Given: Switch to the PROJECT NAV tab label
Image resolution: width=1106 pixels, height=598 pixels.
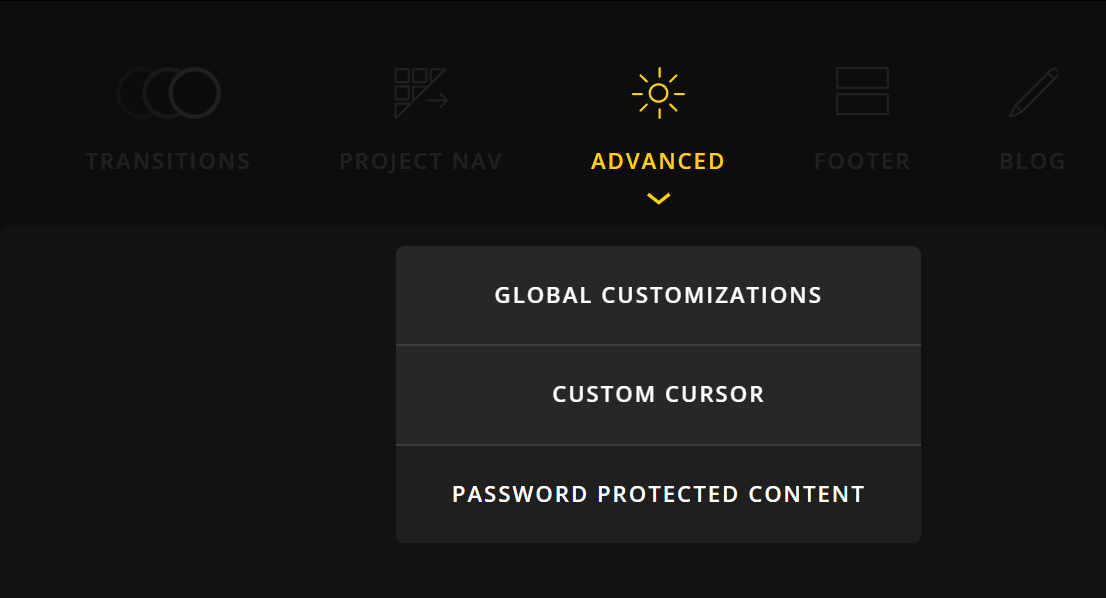Looking at the screenshot, I should pos(420,161).
